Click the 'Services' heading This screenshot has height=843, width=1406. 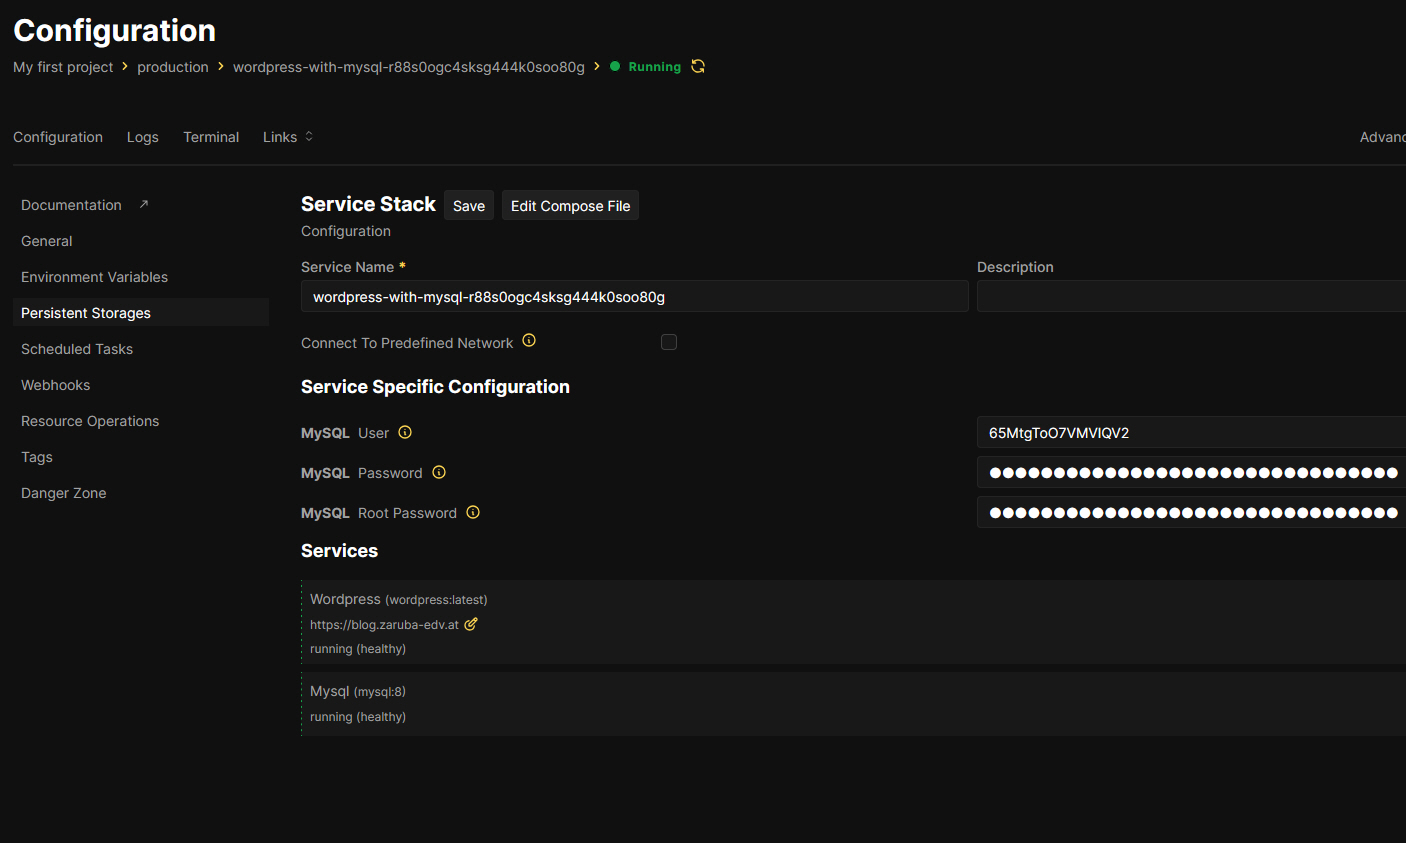coord(339,551)
